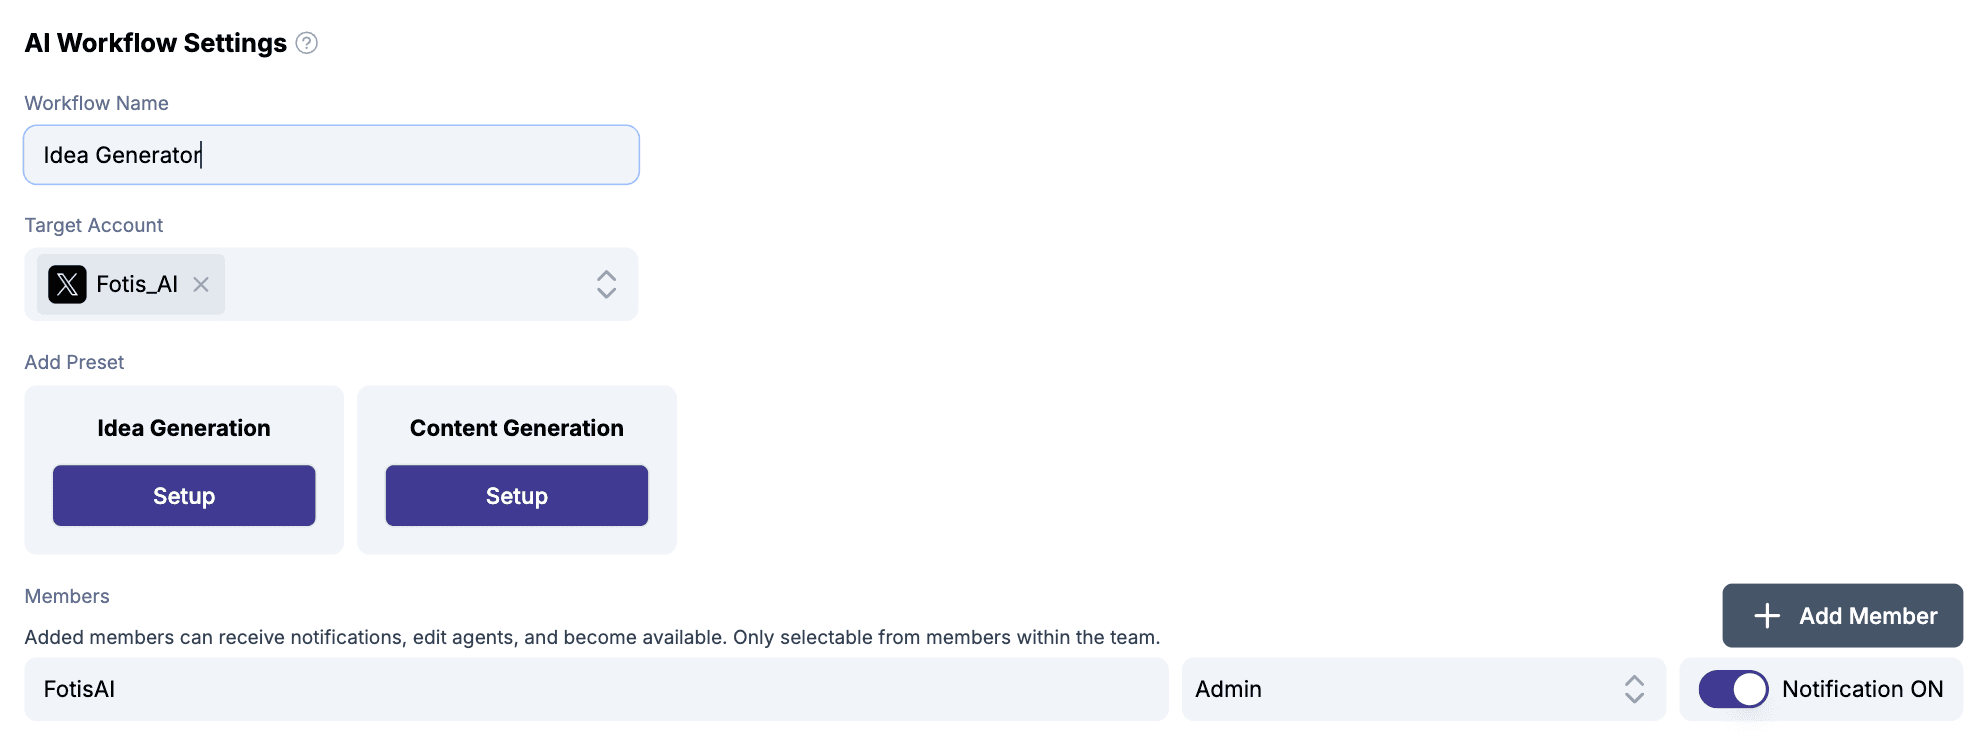Open the Admin role dropdown
Image resolution: width=1984 pixels, height=732 pixels.
tap(1423, 689)
